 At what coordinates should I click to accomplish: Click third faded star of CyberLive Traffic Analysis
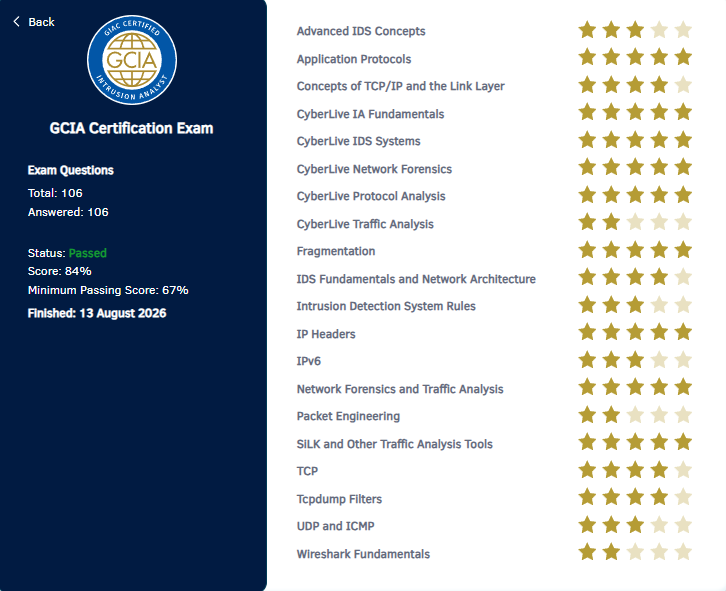coord(635,222)
